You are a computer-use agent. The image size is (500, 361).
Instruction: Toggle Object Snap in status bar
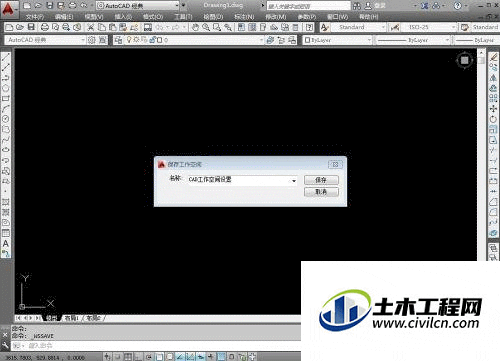tap(159, 357)
